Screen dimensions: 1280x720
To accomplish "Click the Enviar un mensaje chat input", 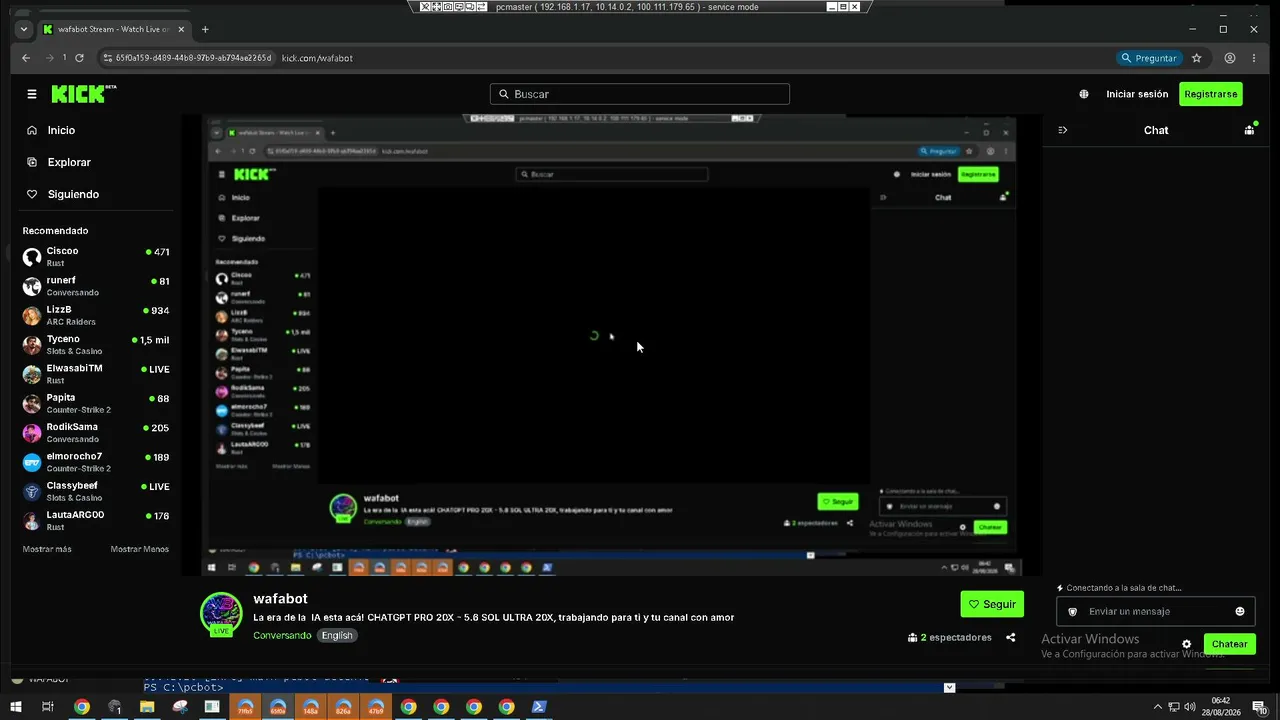I will point(1155,611).
